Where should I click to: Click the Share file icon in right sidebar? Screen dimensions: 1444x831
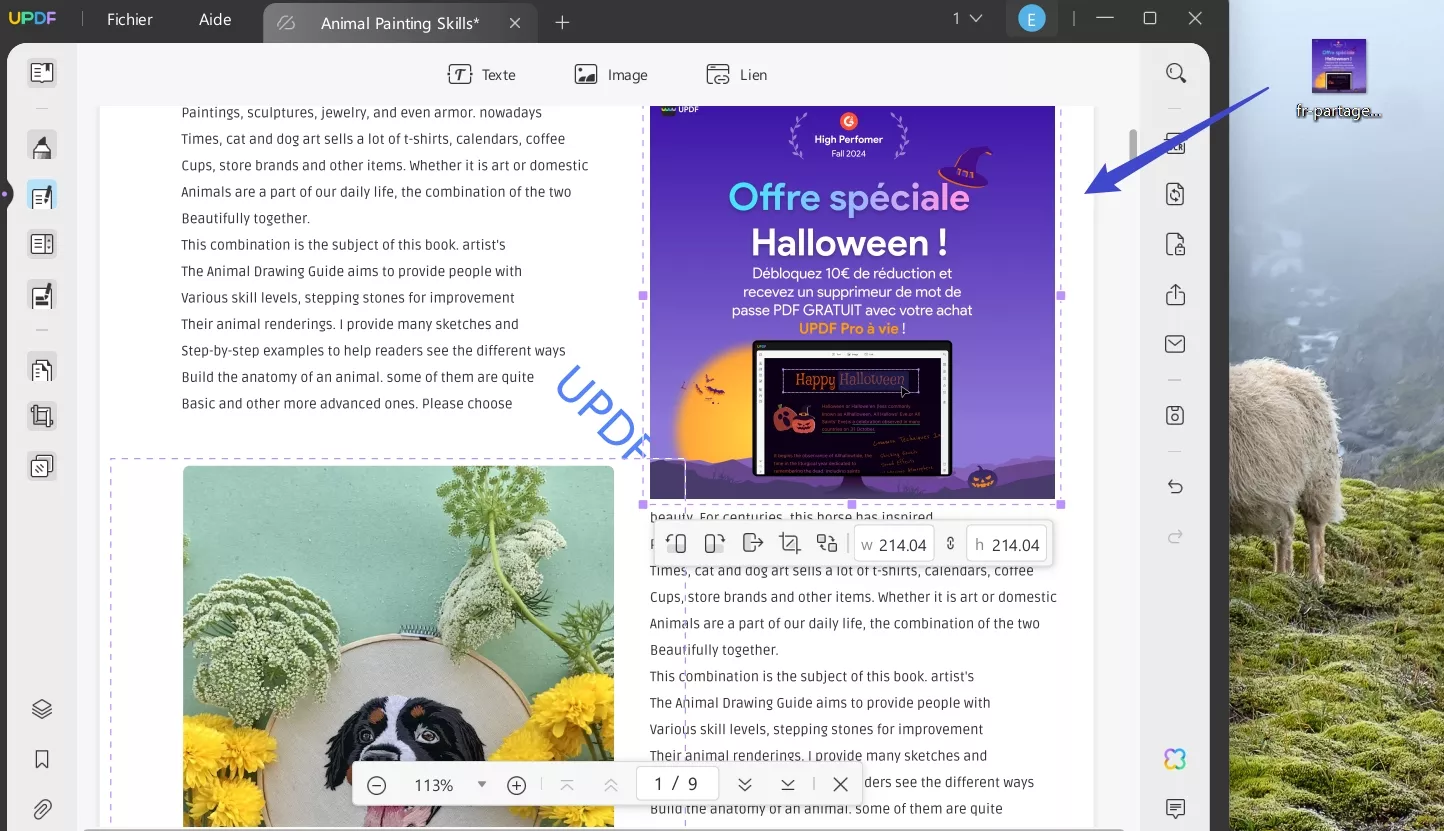(x=1175, y=295)
